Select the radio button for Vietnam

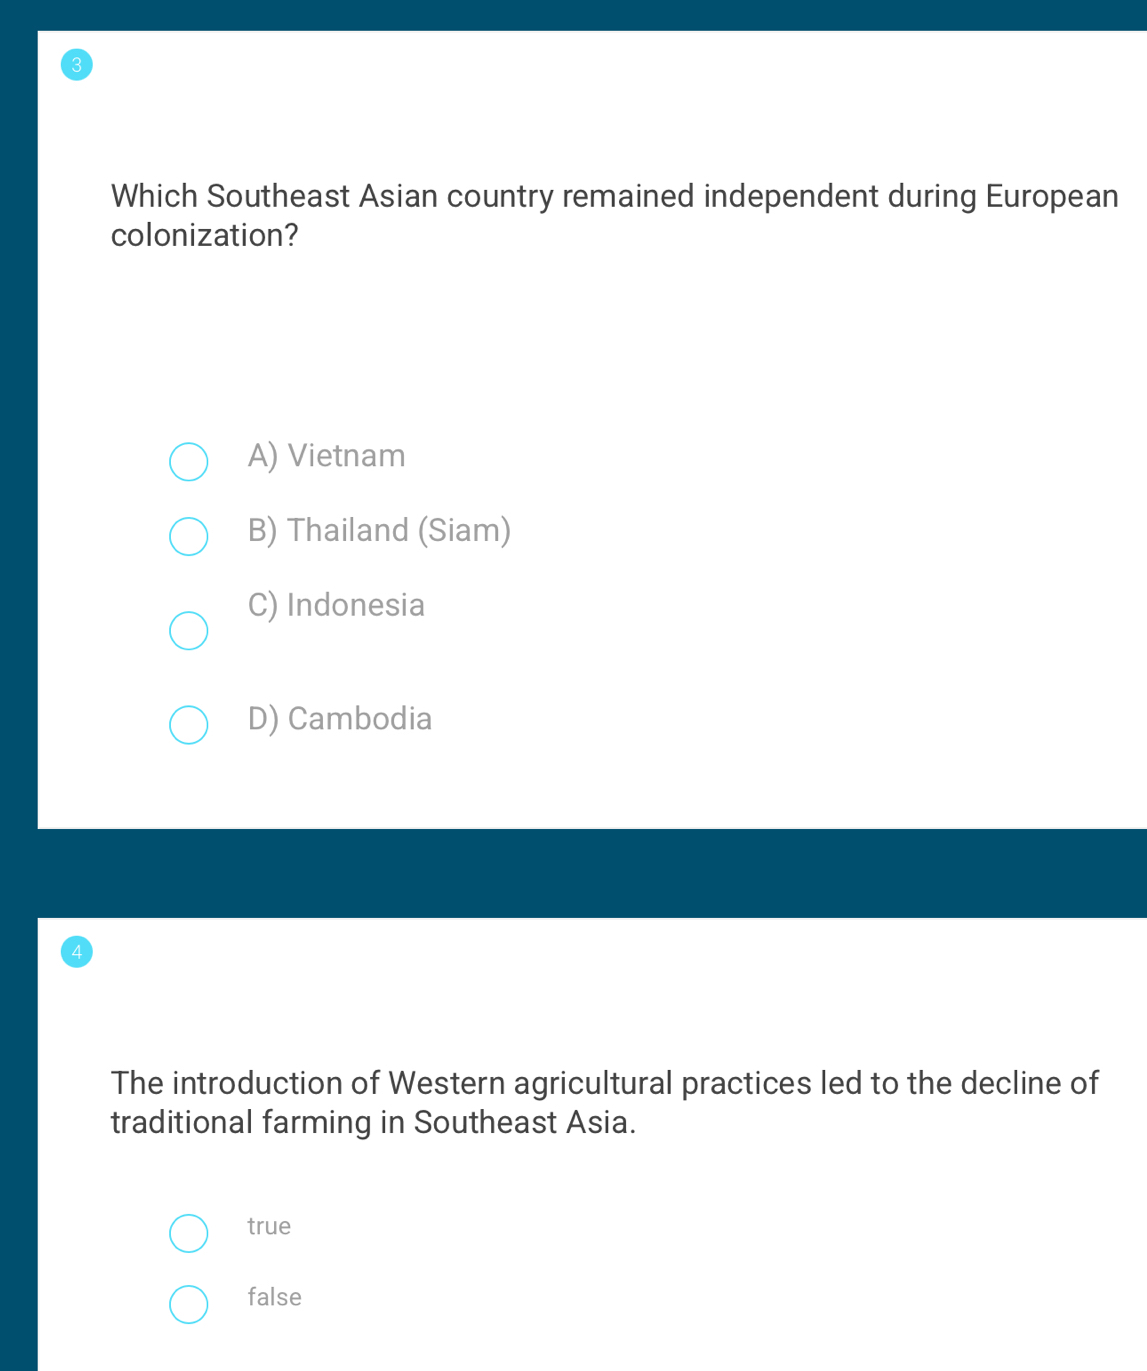tap(188, 462)
